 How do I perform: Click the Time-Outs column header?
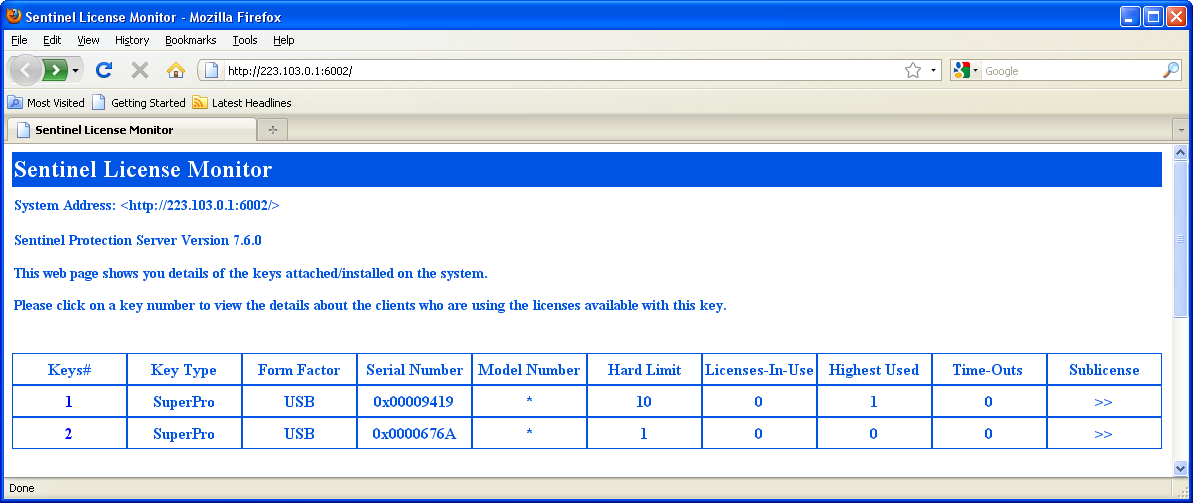tap(988, 370)
